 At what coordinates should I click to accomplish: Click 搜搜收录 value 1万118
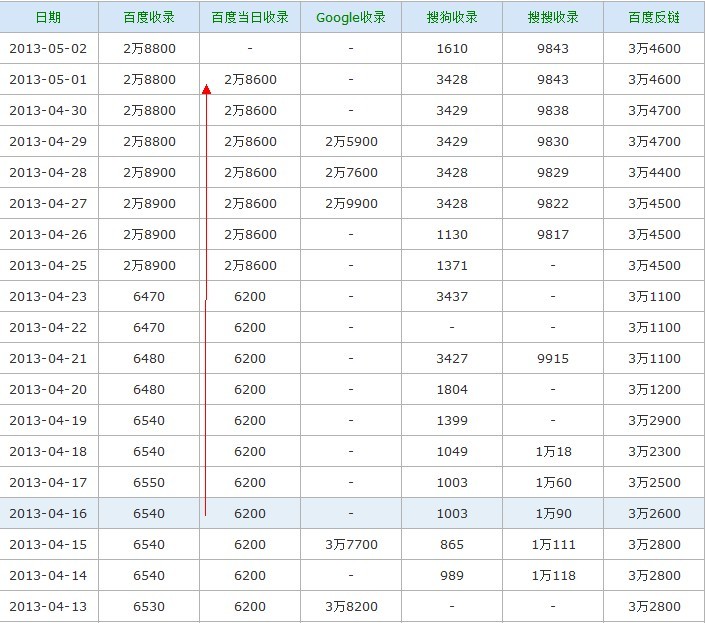click(553, 575)
